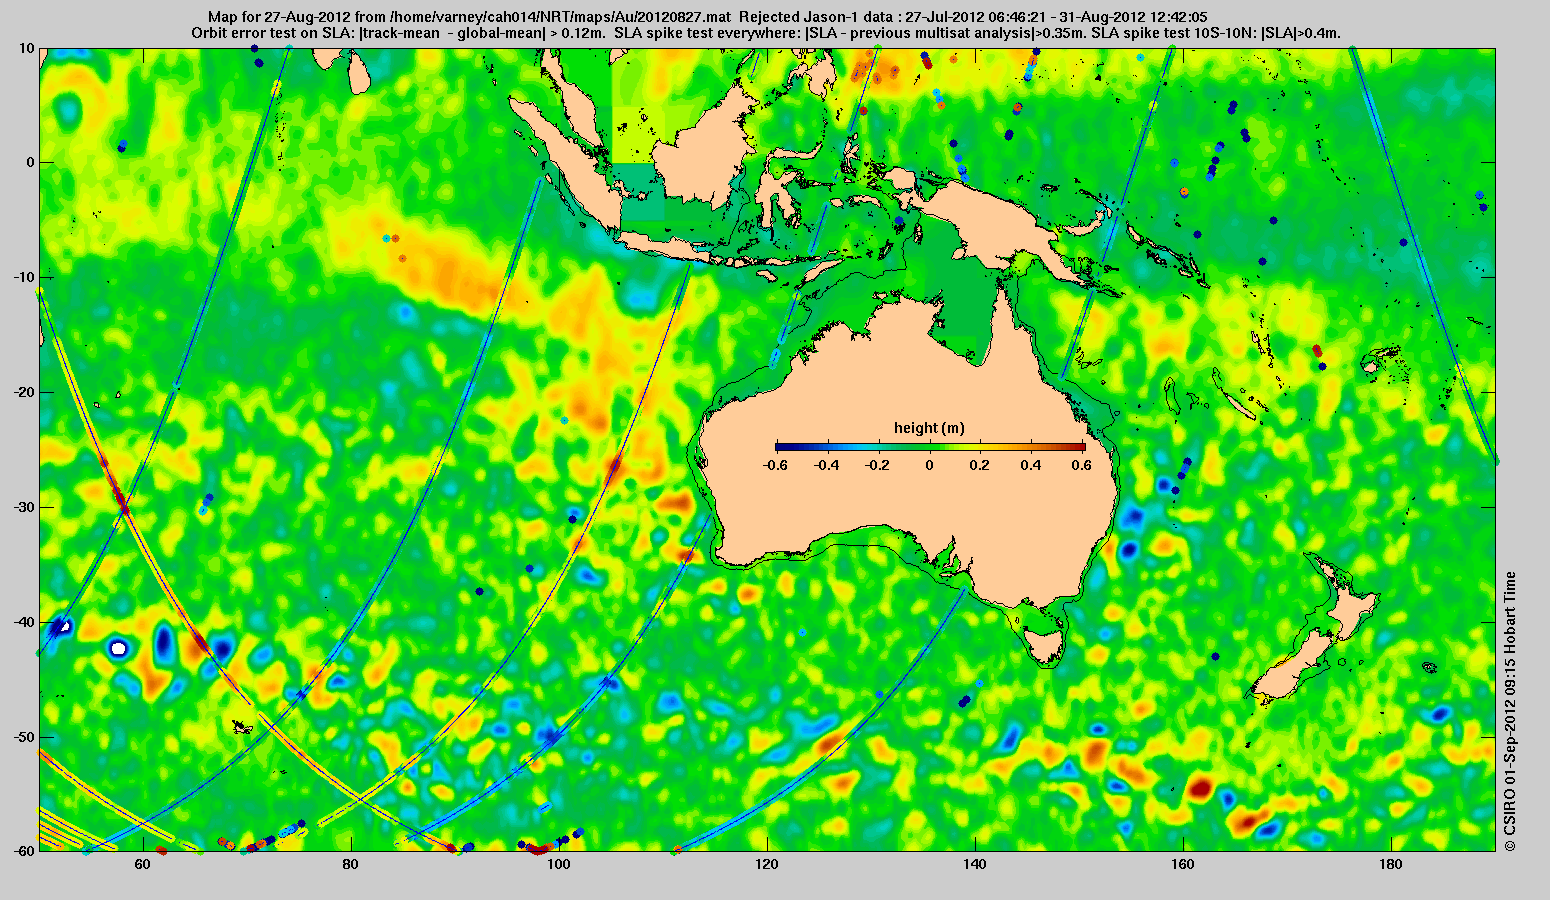Click the longitude axis label 120

[766, 865]
